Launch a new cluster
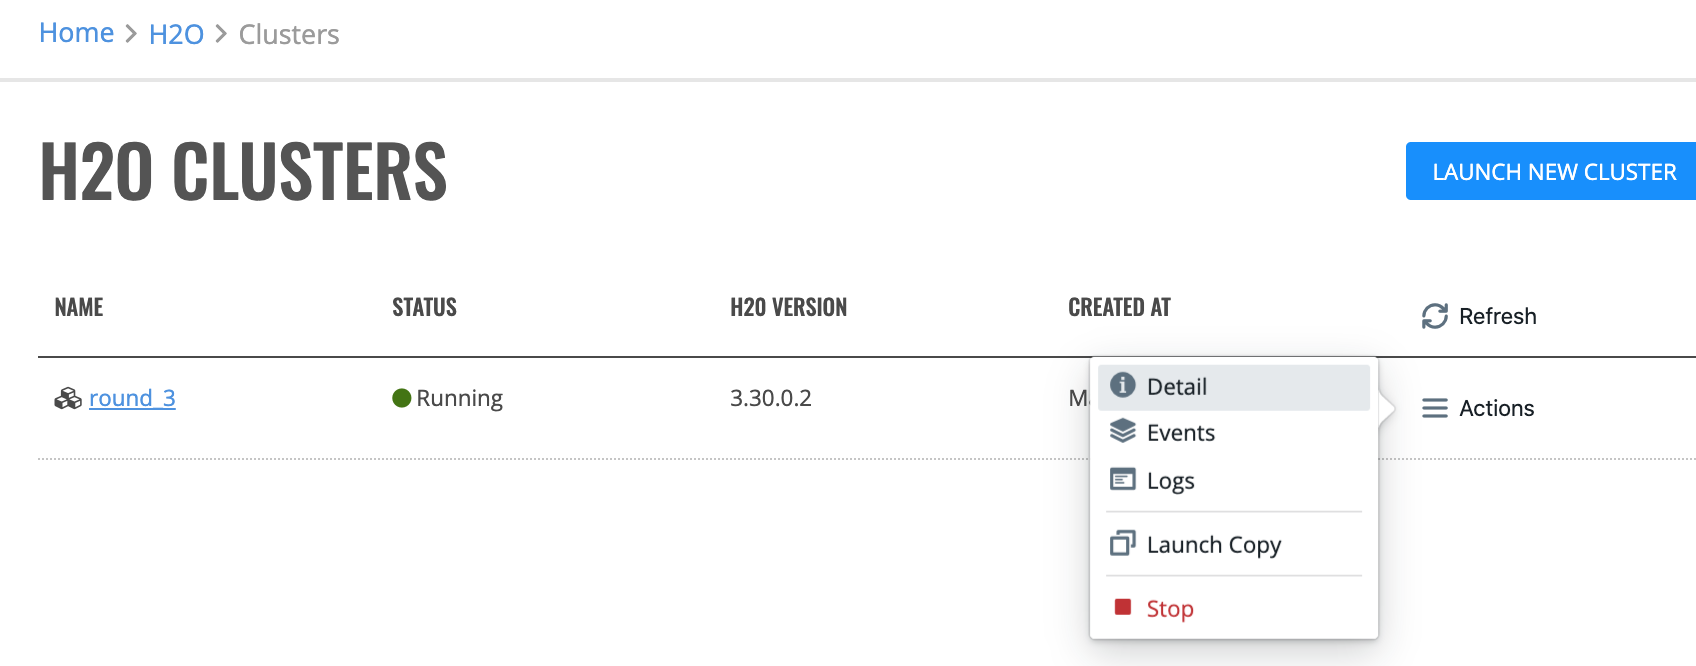The image size is (1696, 666). click(1551, 171)
